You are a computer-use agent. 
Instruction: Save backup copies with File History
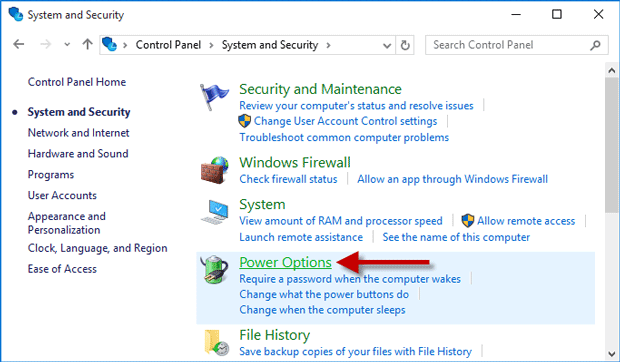click(355, 351)
